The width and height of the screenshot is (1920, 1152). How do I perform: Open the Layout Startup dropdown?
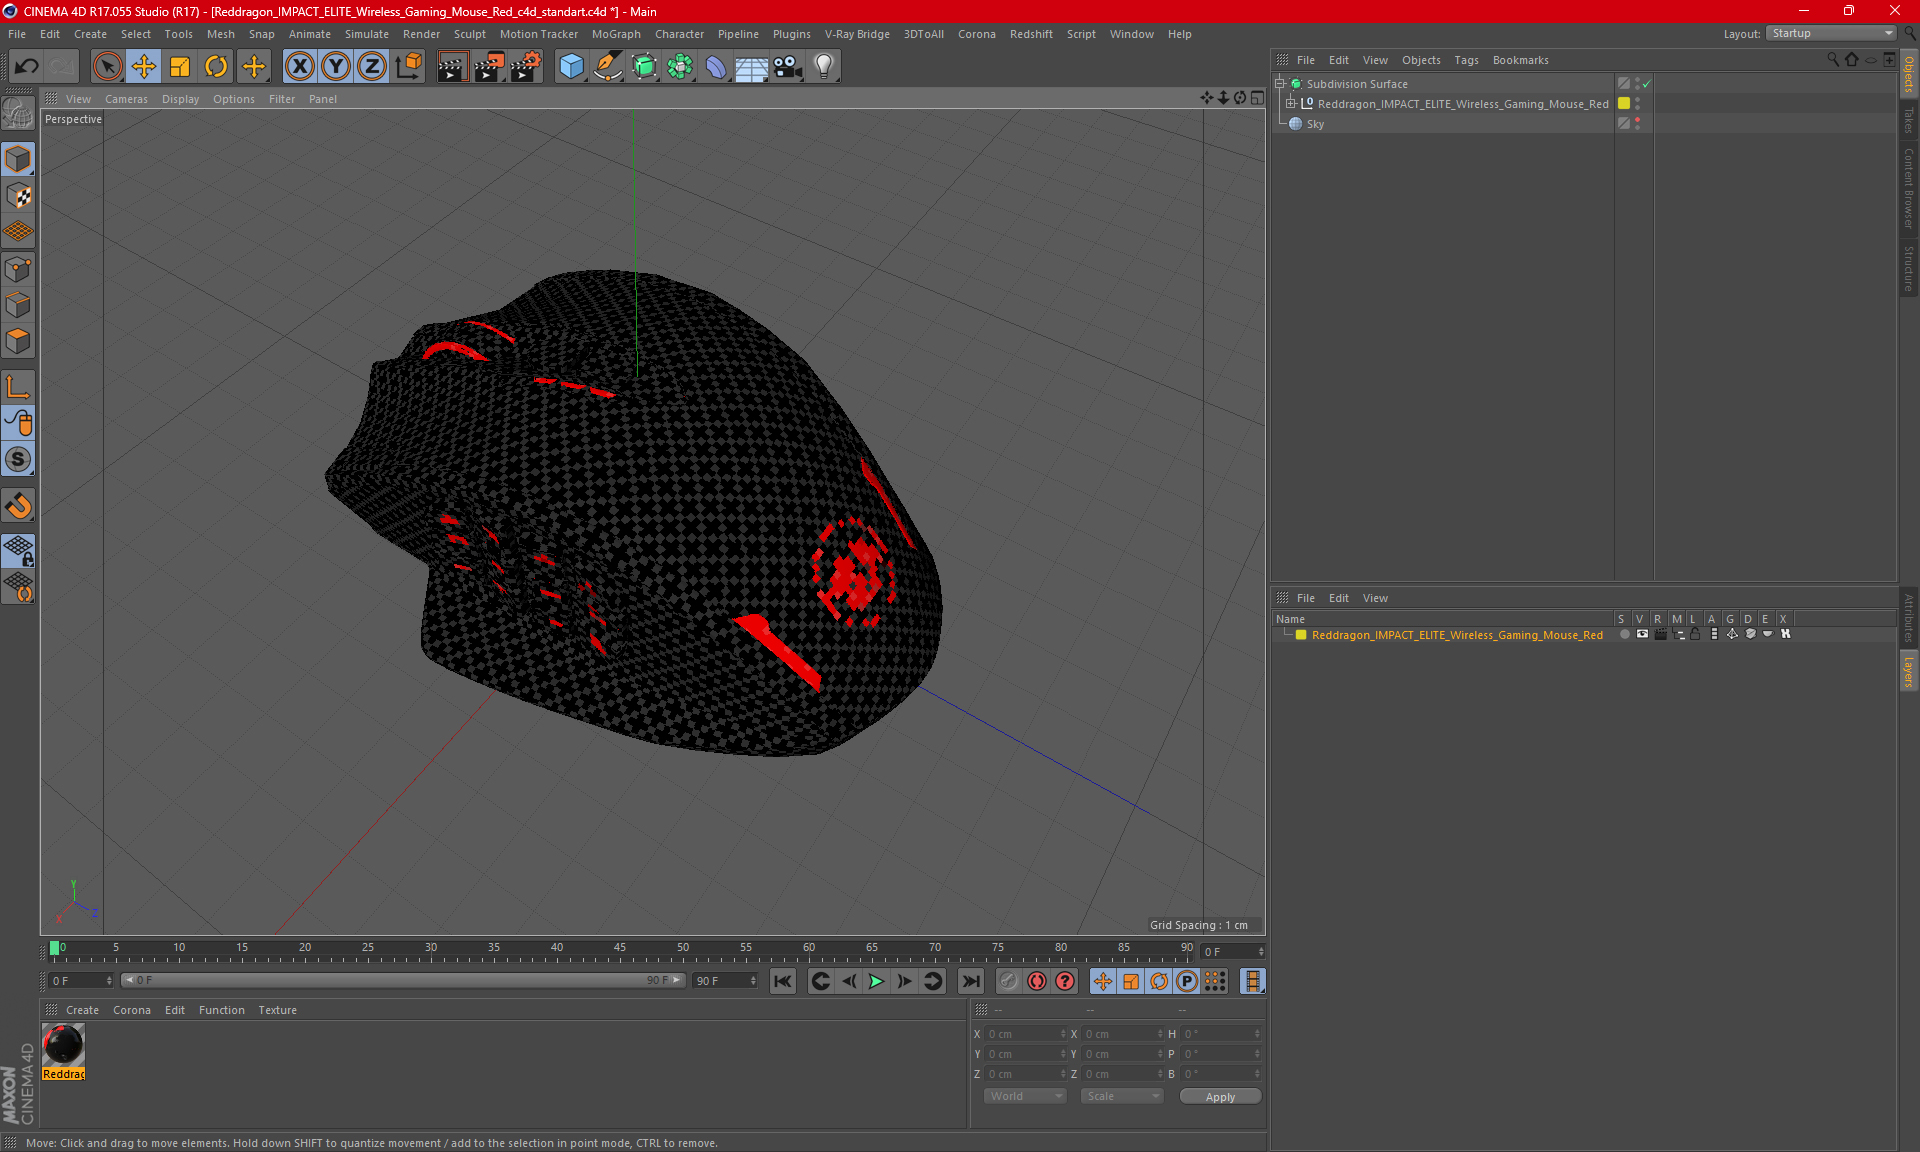point(1831,33)
